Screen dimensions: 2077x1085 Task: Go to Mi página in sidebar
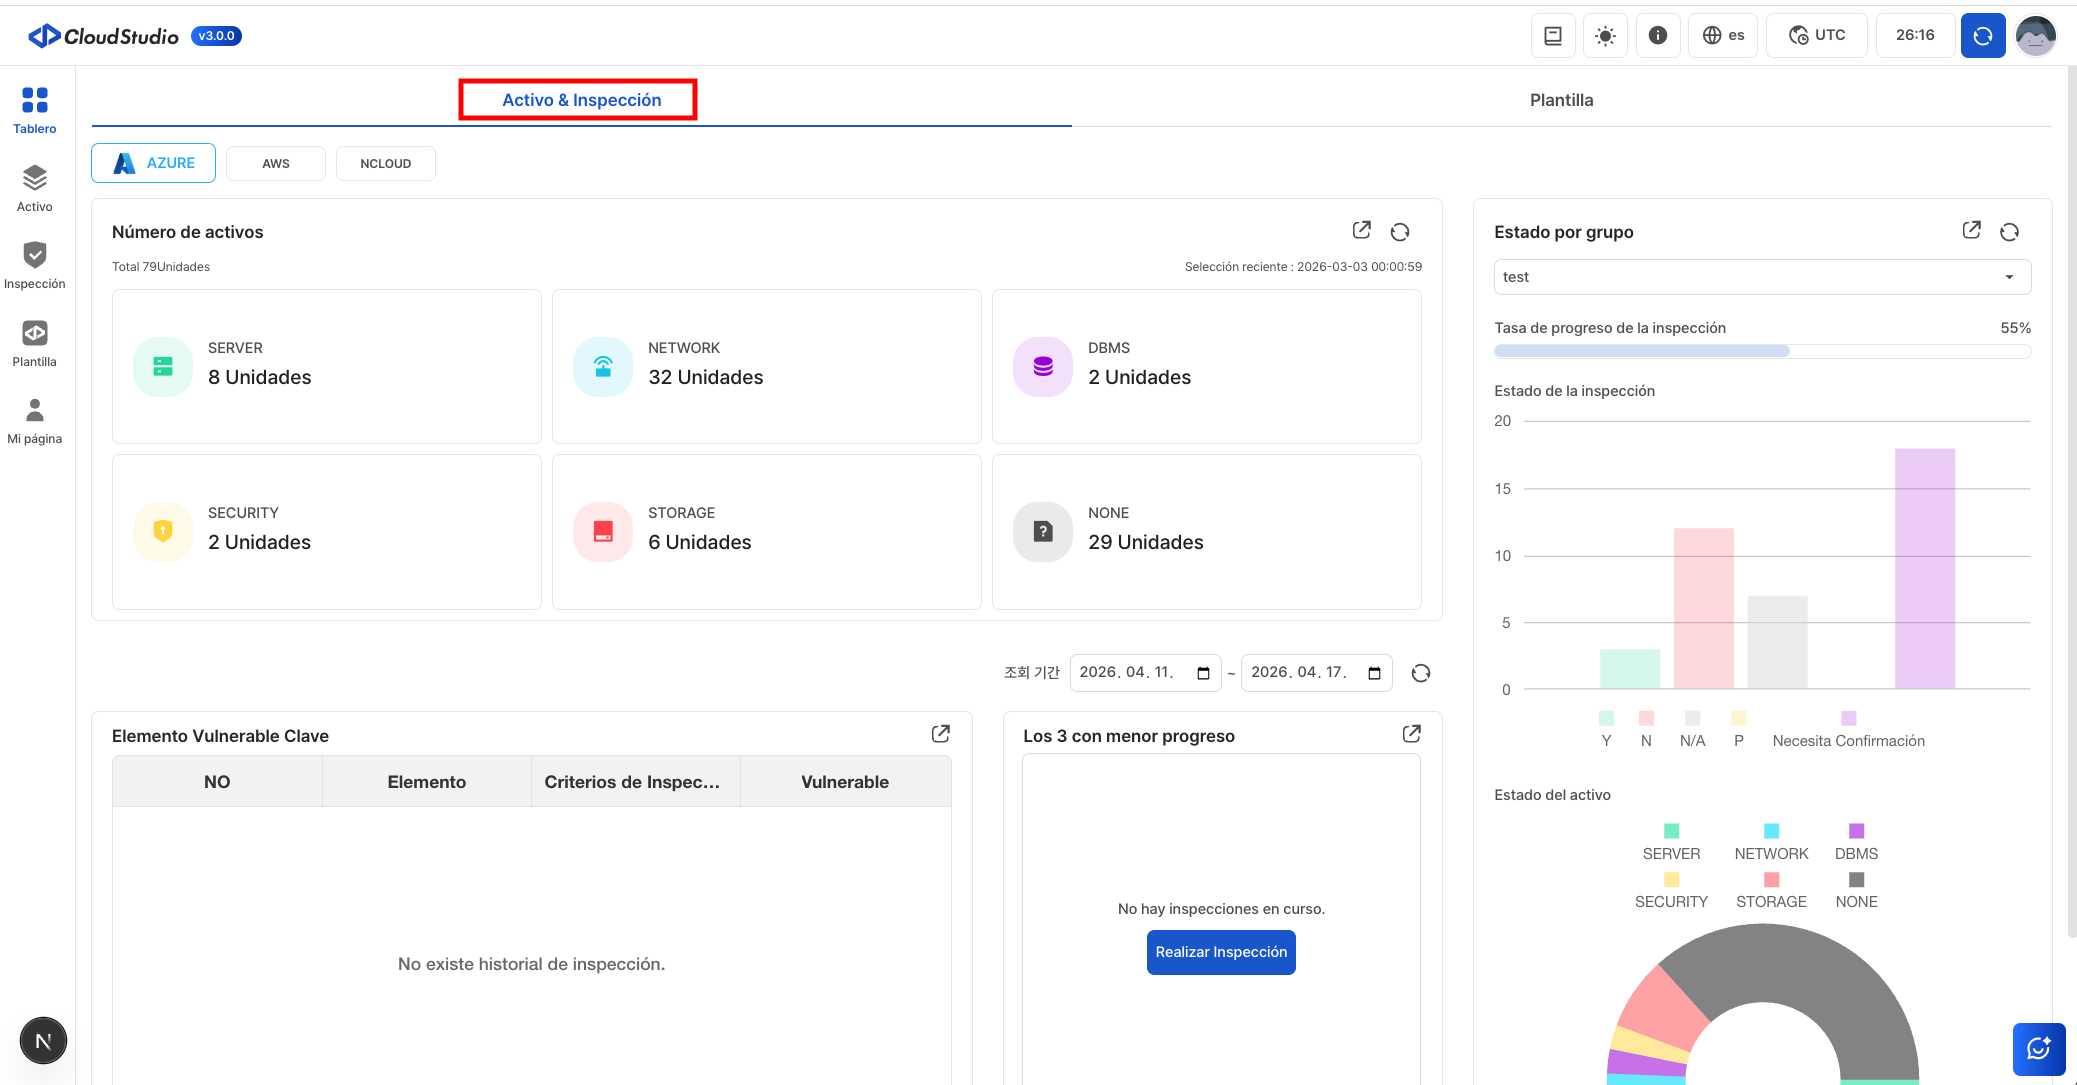pos(34,421)
